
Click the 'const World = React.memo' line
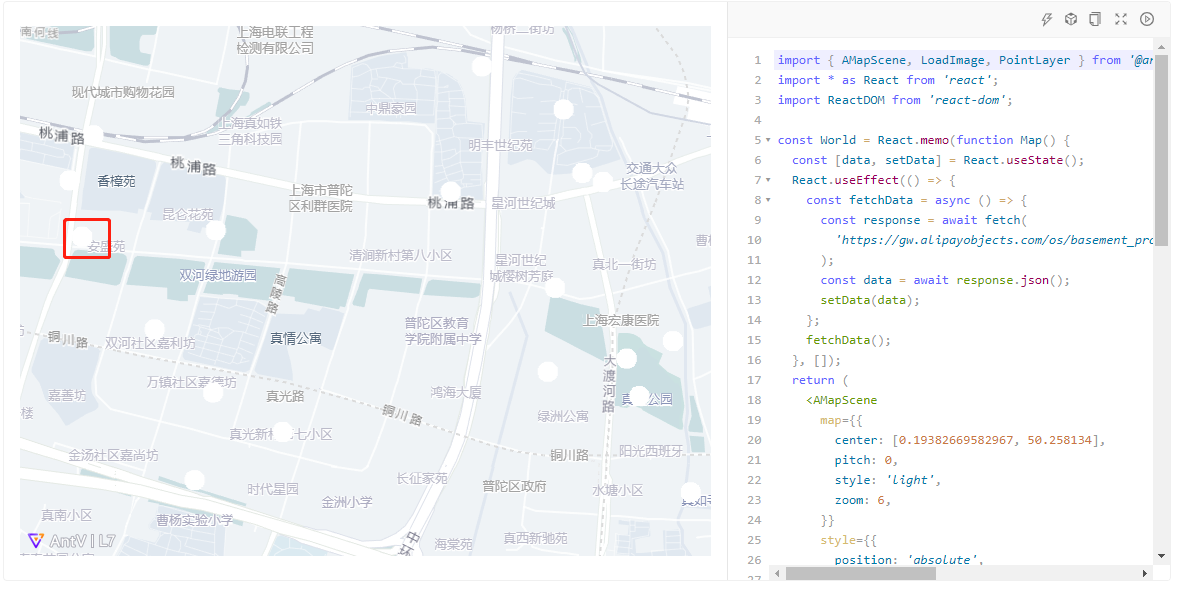pos(923,141)
